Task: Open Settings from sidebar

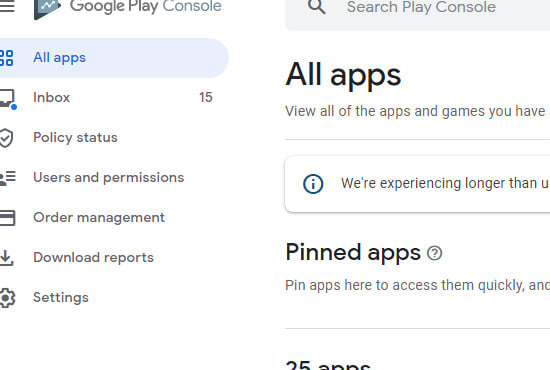Action: [x=61, y=298]
